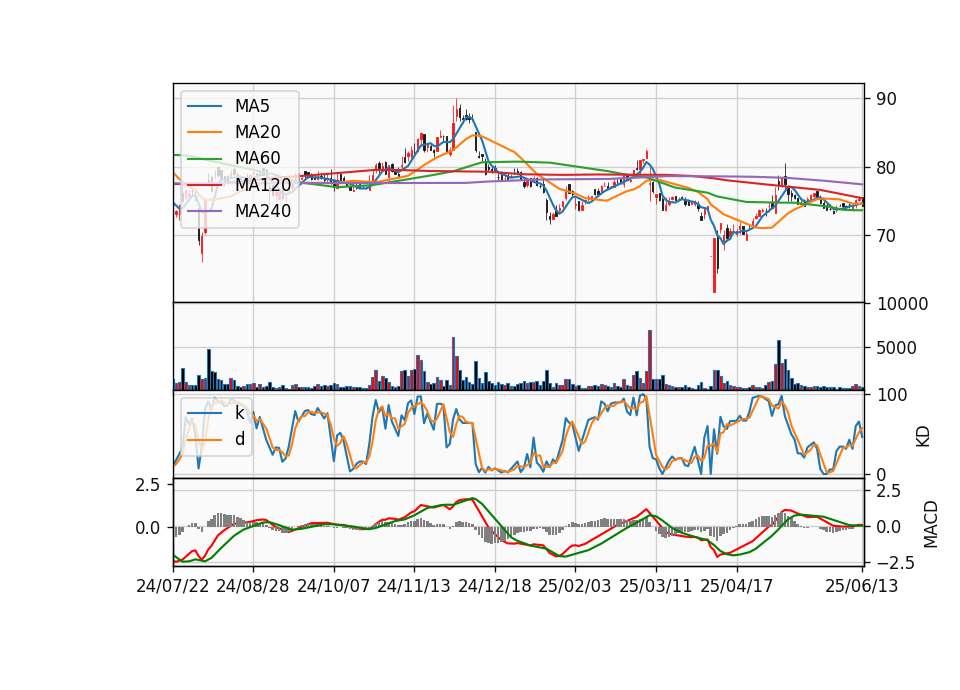Image resolution: width=960 pixels, height=690 pixels.
Task: Click the purple MA240 legend line sample
Action: (x=204, y=211)
